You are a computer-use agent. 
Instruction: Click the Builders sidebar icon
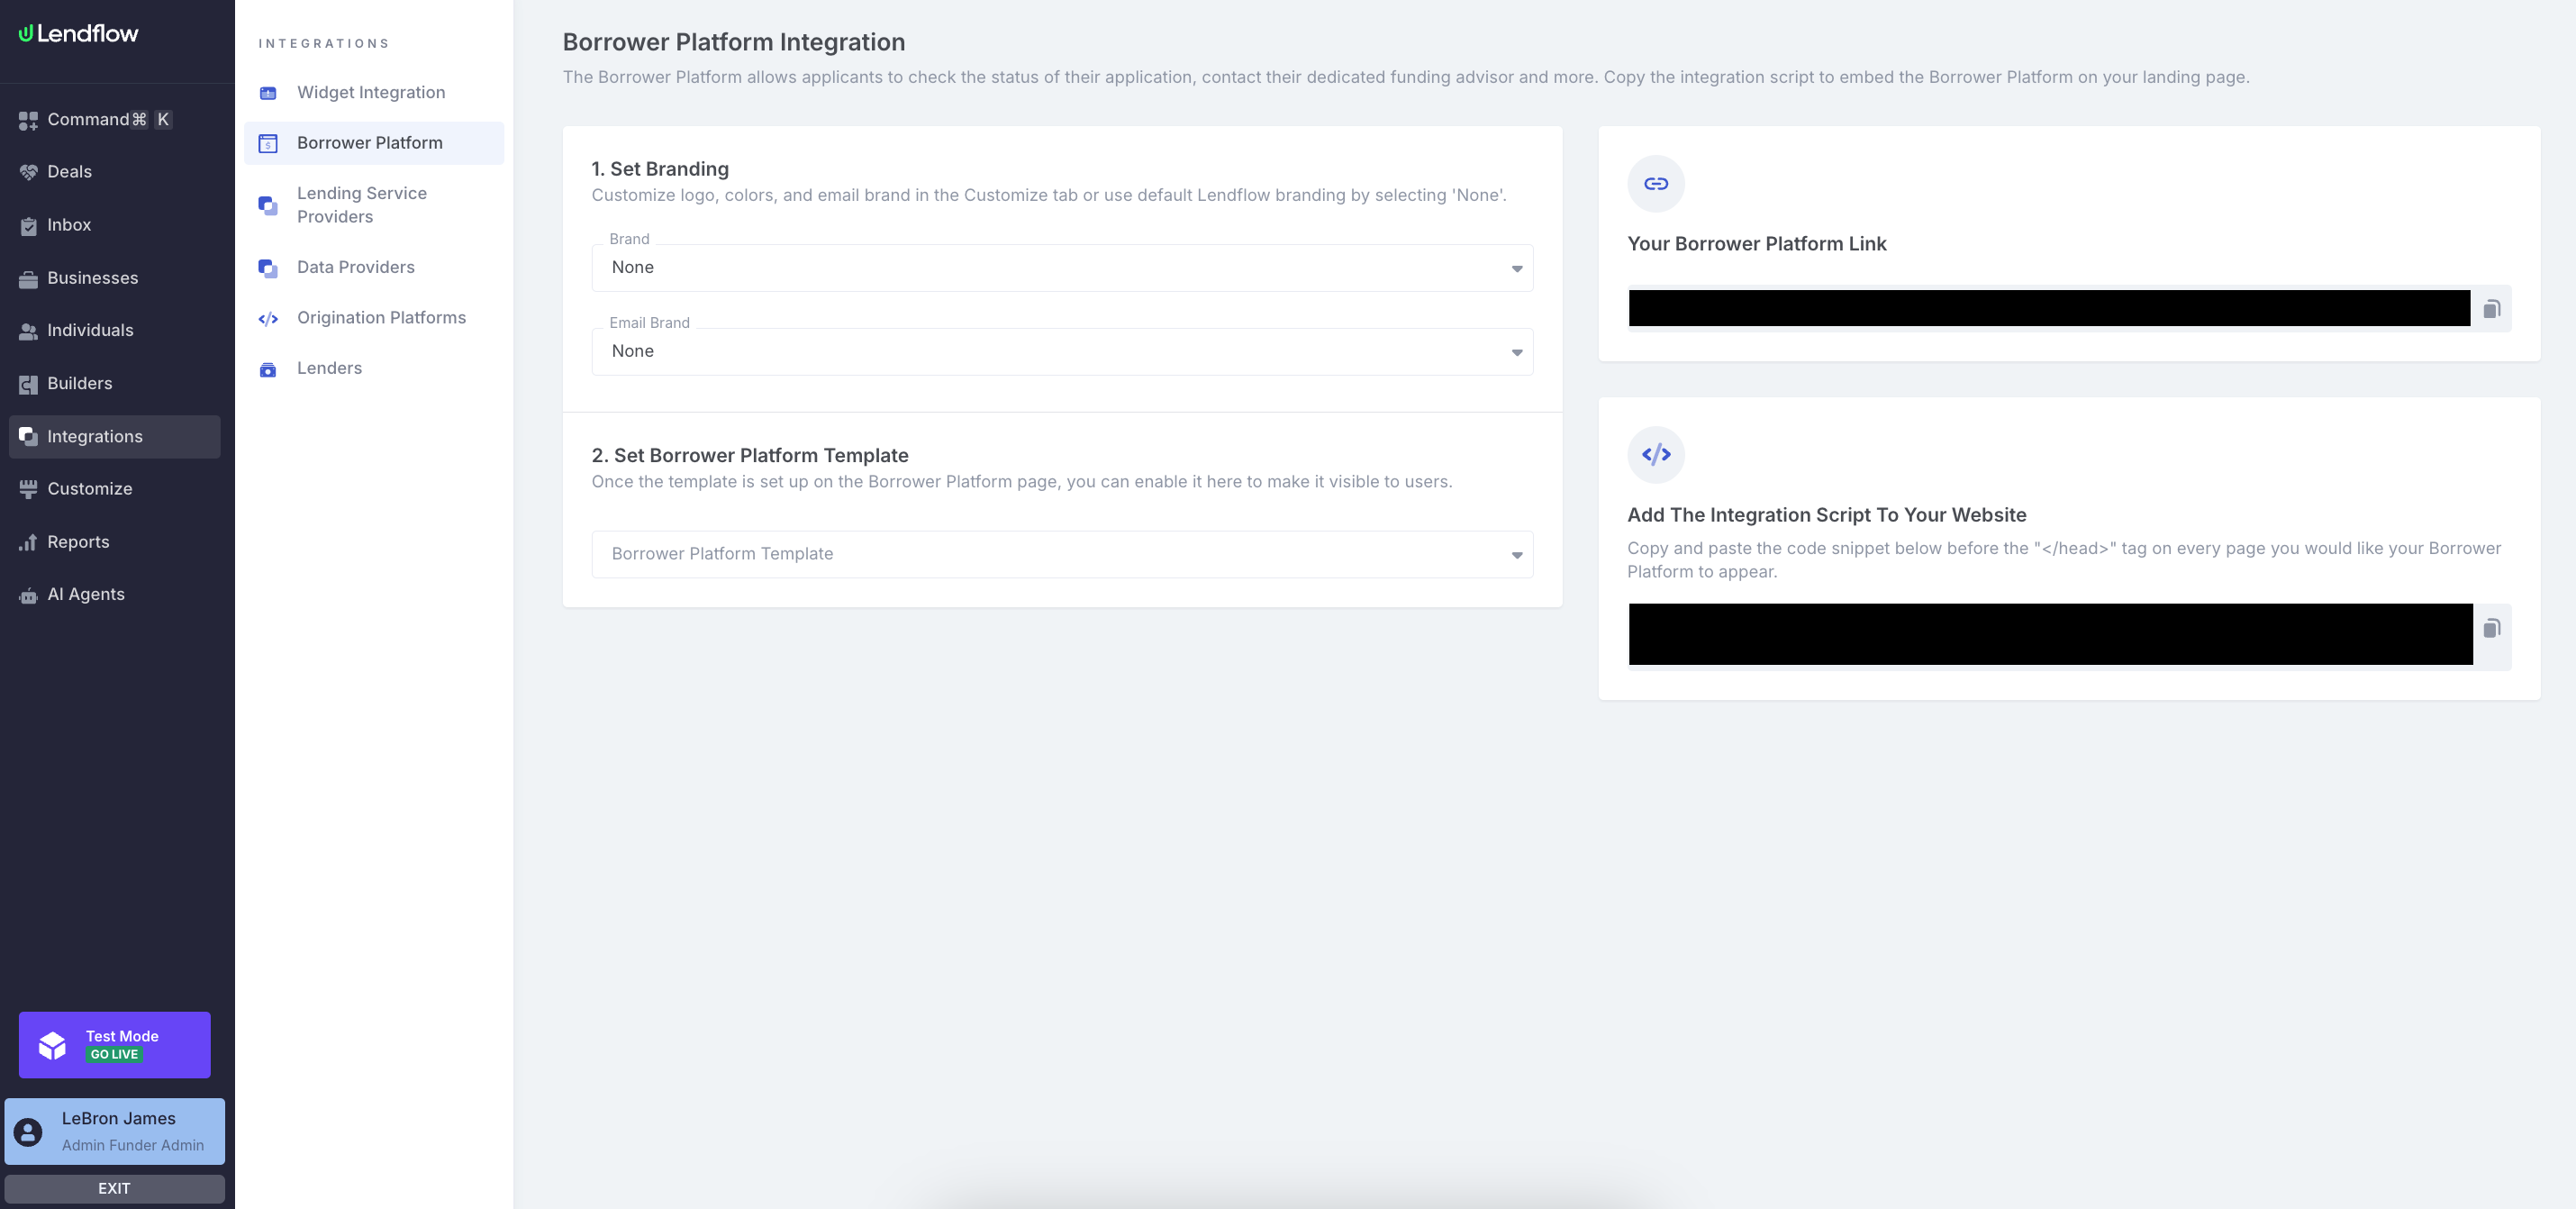pos(28,384)
